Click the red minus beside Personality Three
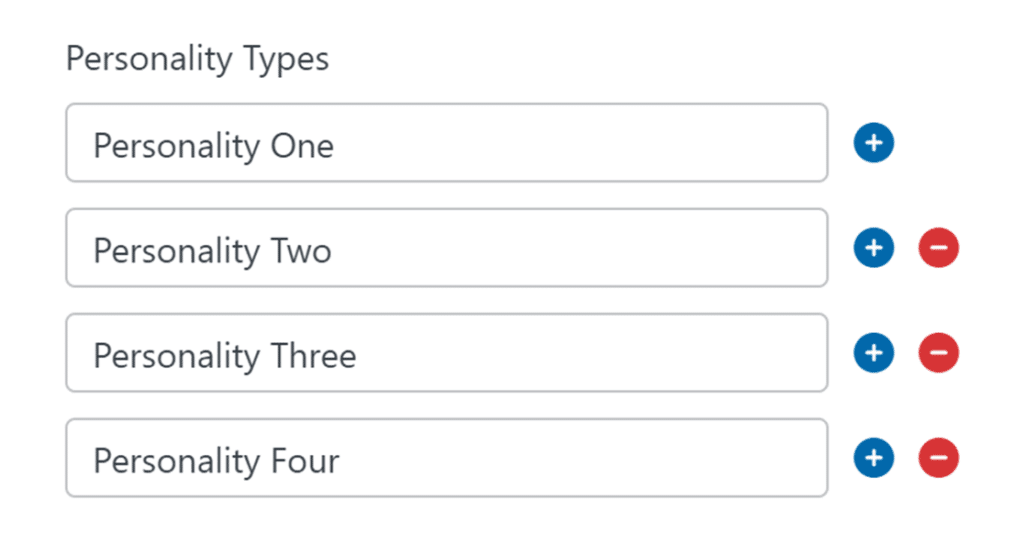The width and height of the screenshot is (1024, 544). coord(938,353)
